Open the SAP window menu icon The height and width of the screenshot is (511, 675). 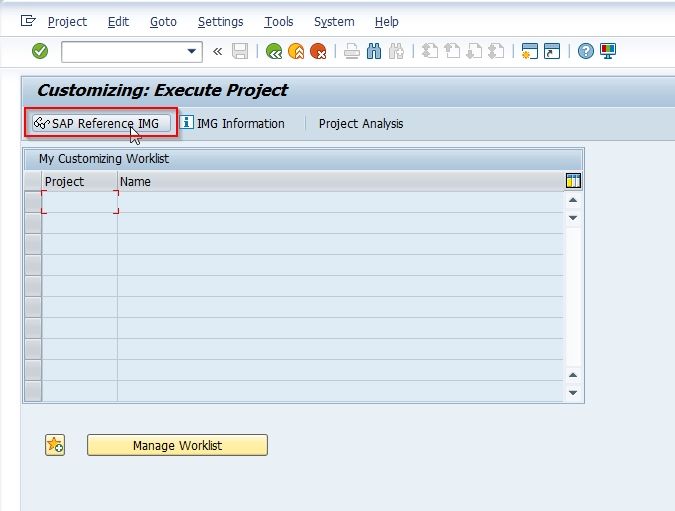click(x=28, y=21)
